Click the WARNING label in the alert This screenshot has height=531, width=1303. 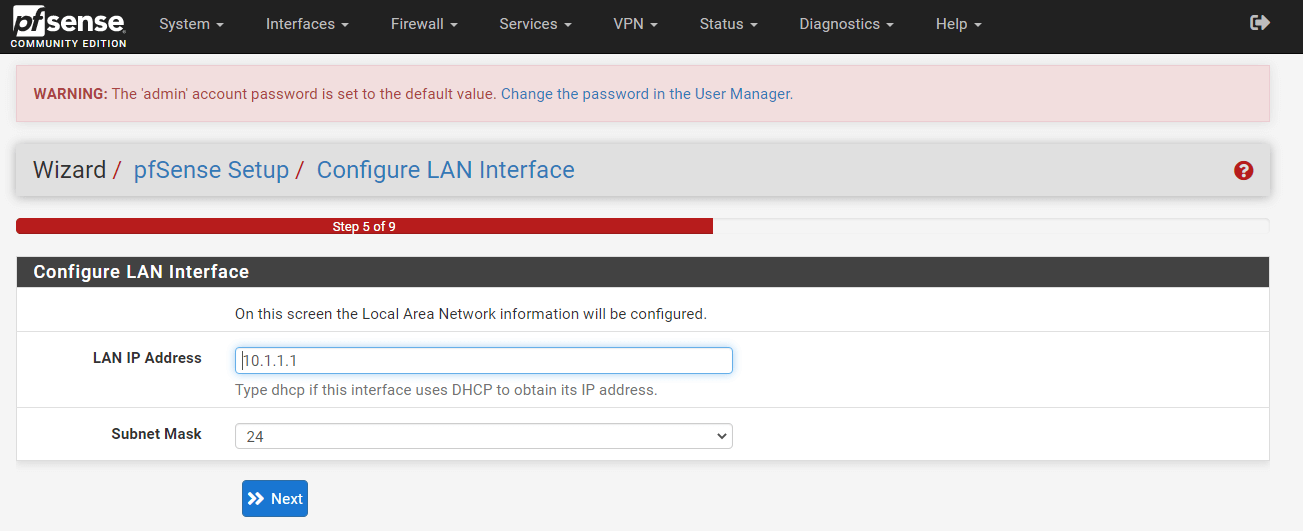[70, 94]
